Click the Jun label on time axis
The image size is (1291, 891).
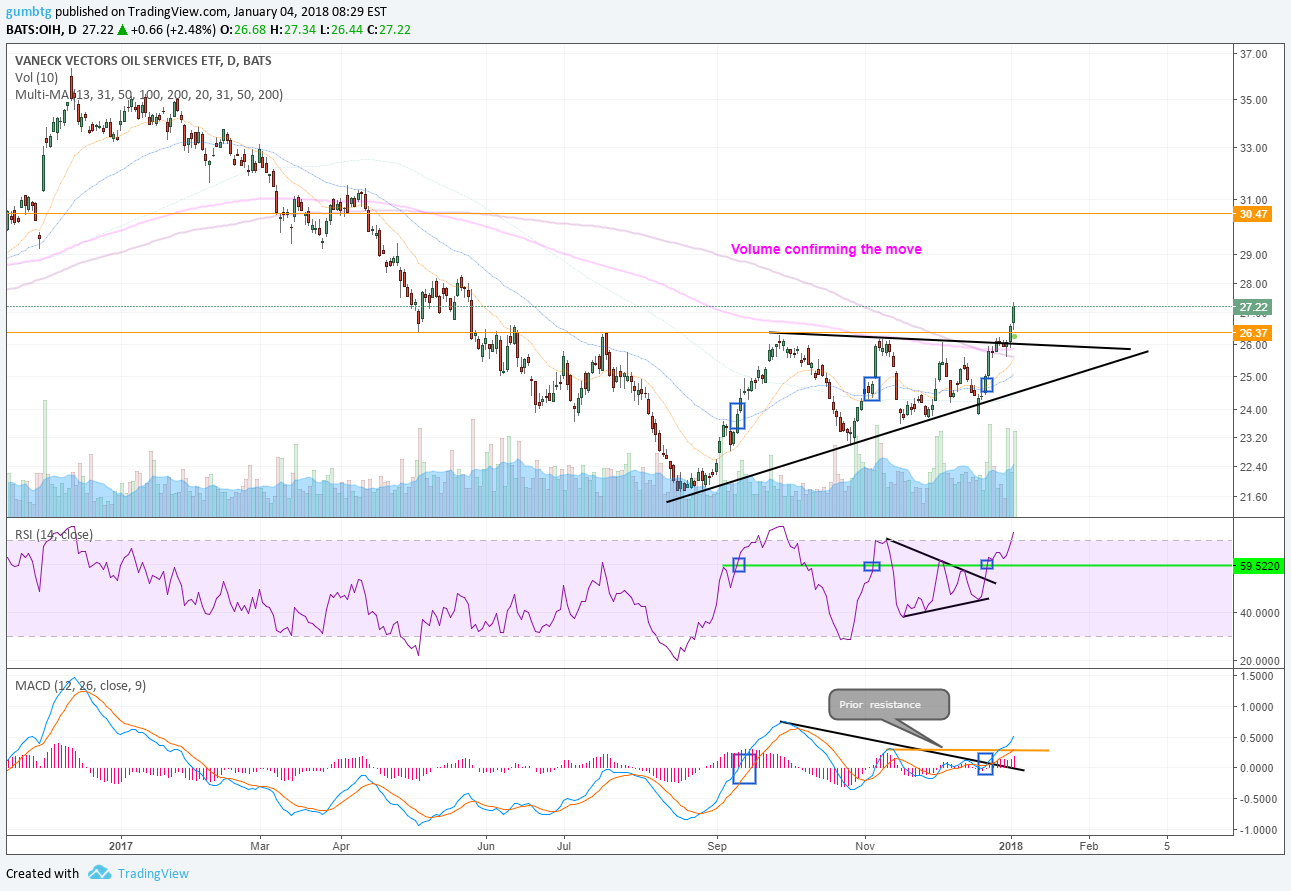(486, 845)
